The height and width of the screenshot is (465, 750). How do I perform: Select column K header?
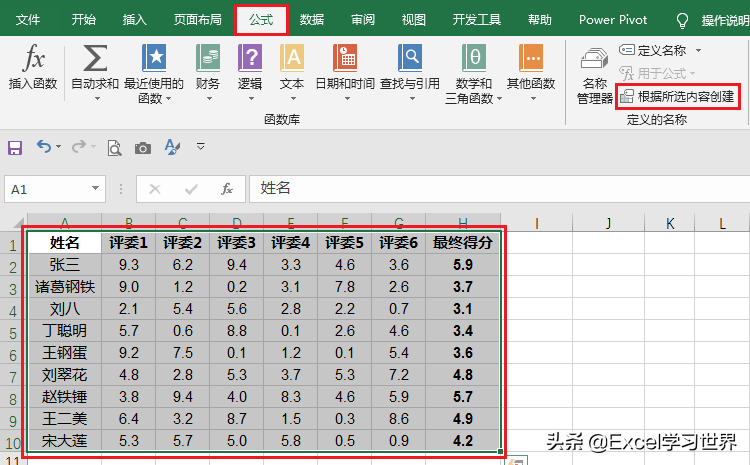pyautogui.click(x=670, y=223)
